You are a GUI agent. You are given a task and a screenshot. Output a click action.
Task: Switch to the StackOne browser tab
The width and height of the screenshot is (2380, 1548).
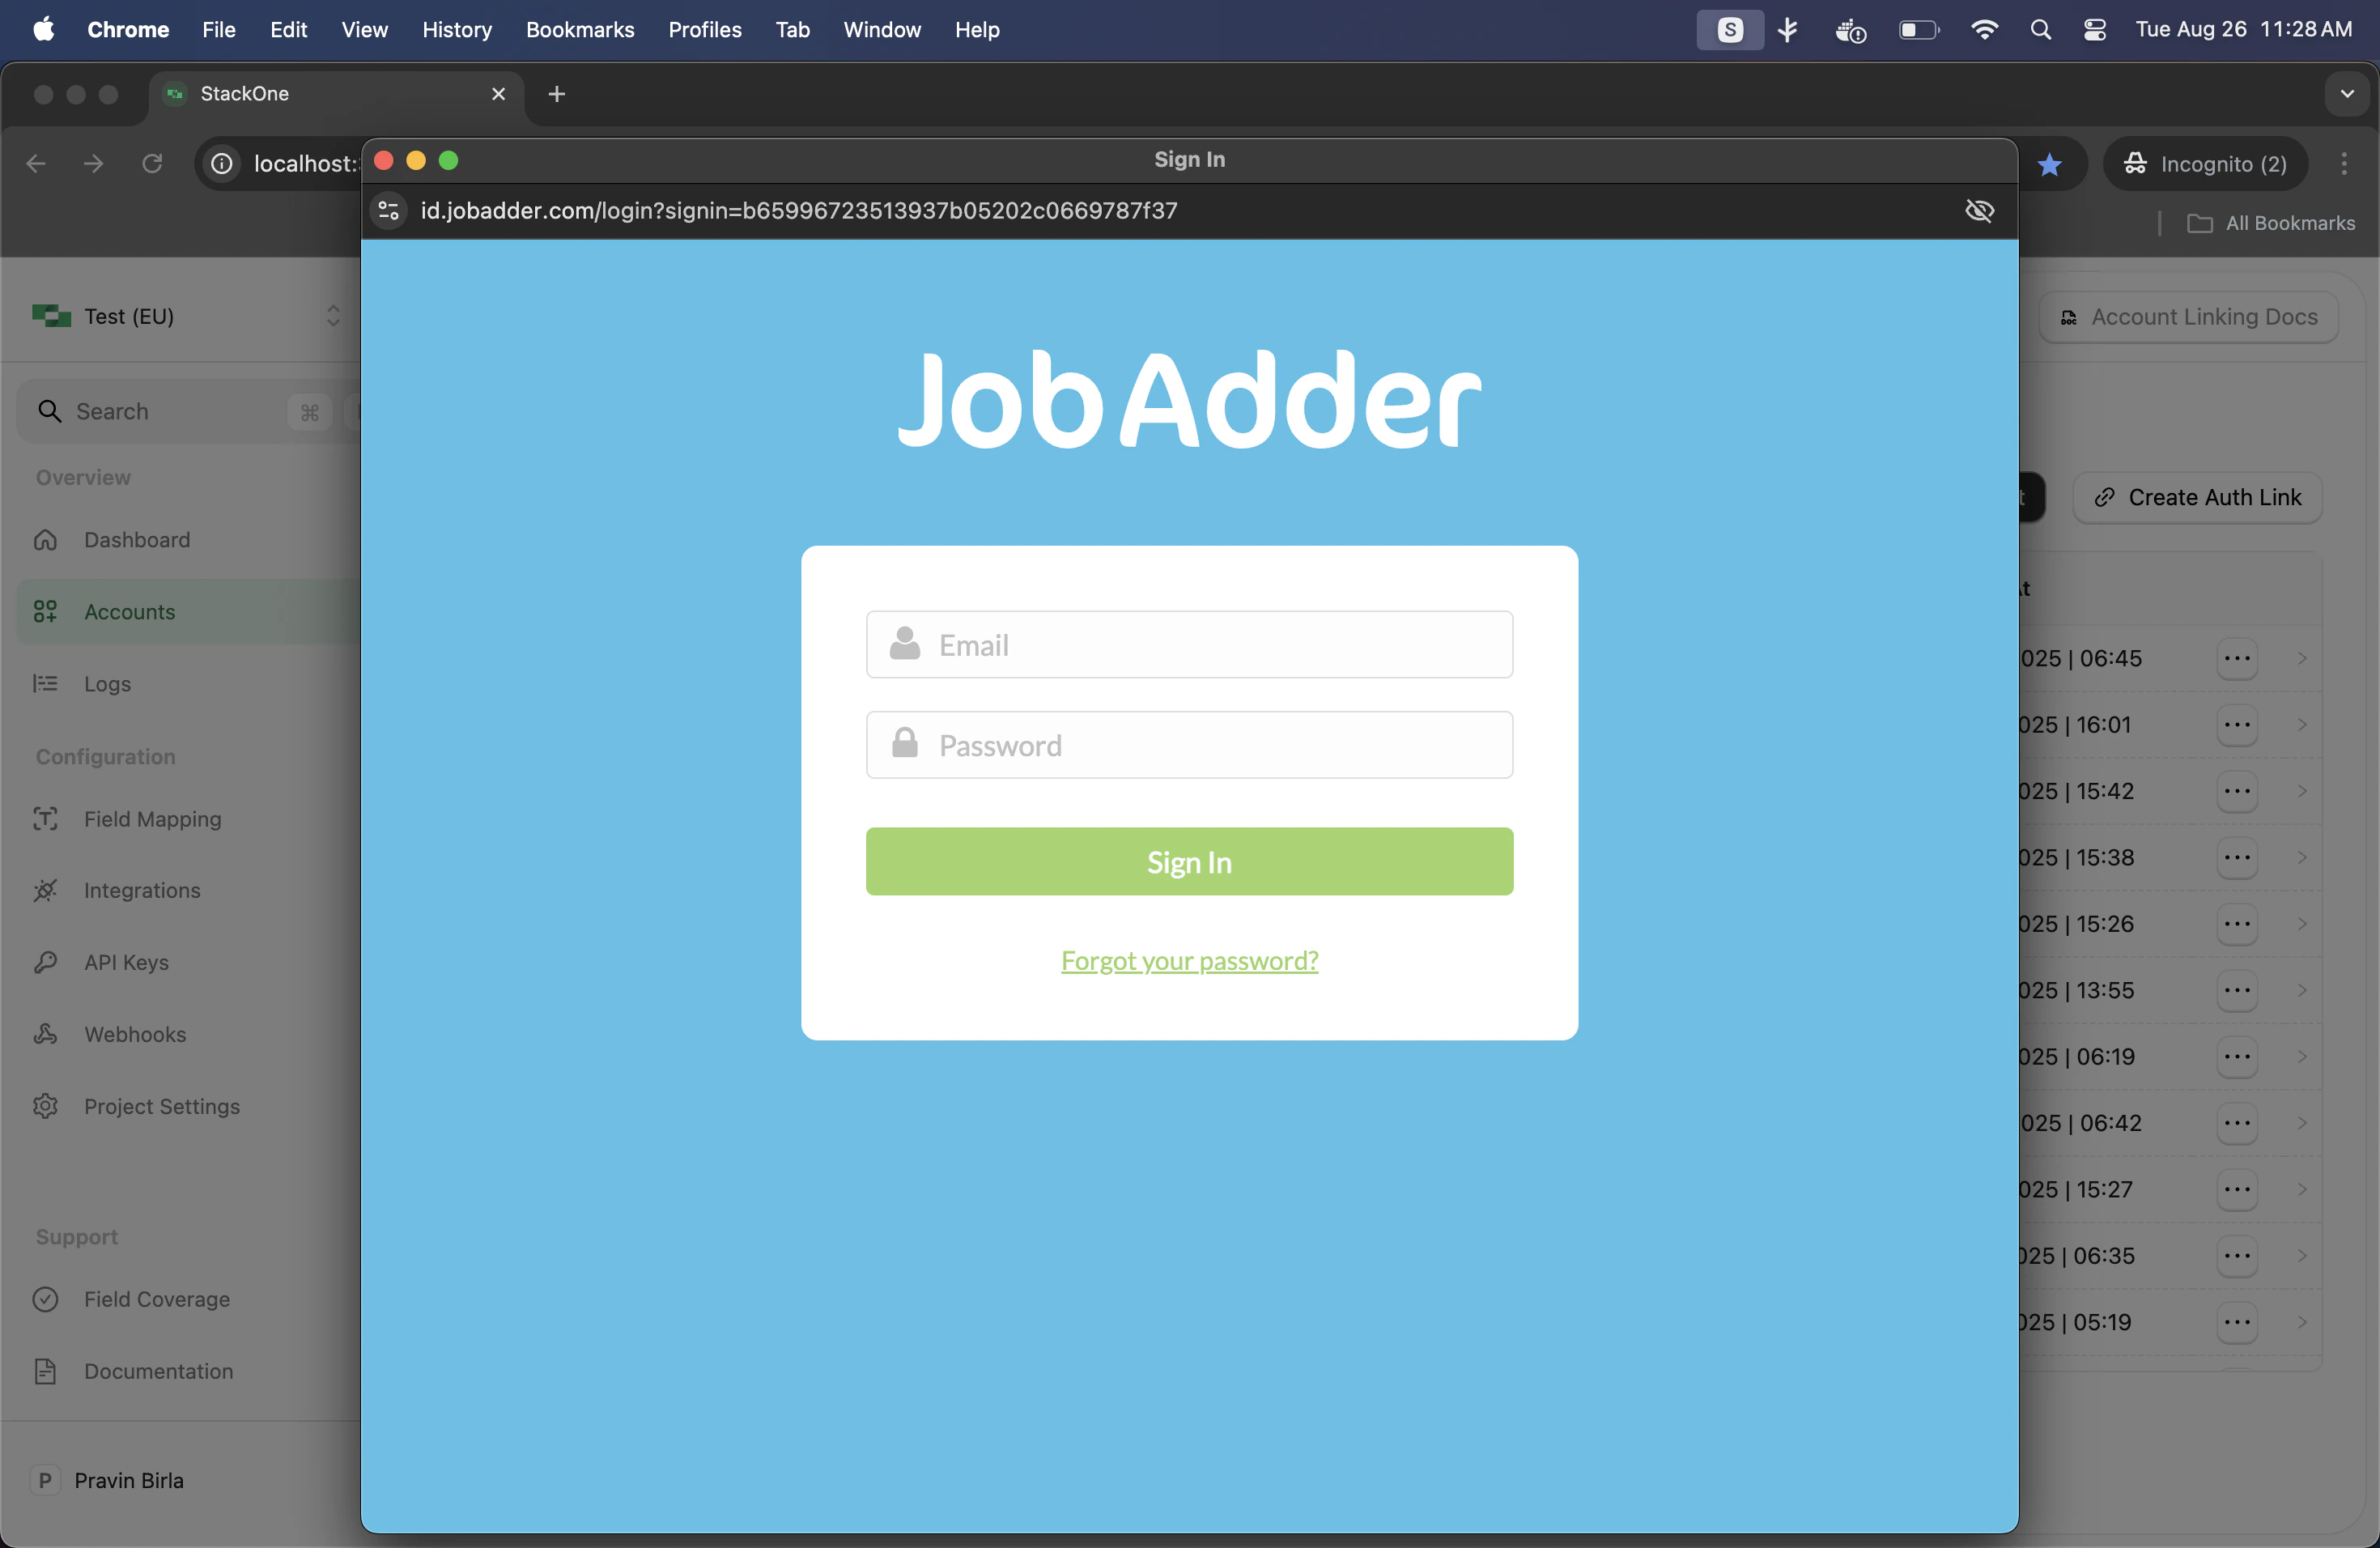[248, 94]
